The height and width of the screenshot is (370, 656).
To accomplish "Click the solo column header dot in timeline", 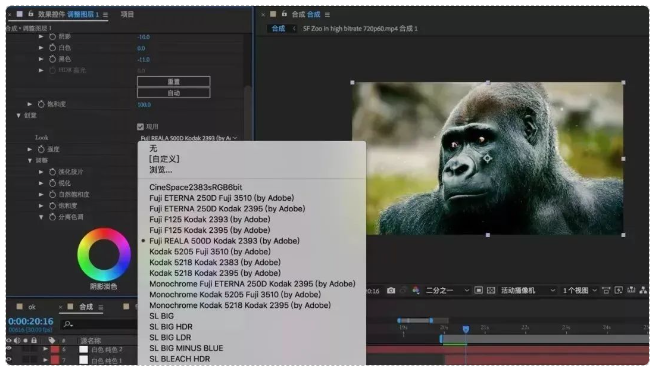I will [x=26, y=340].
